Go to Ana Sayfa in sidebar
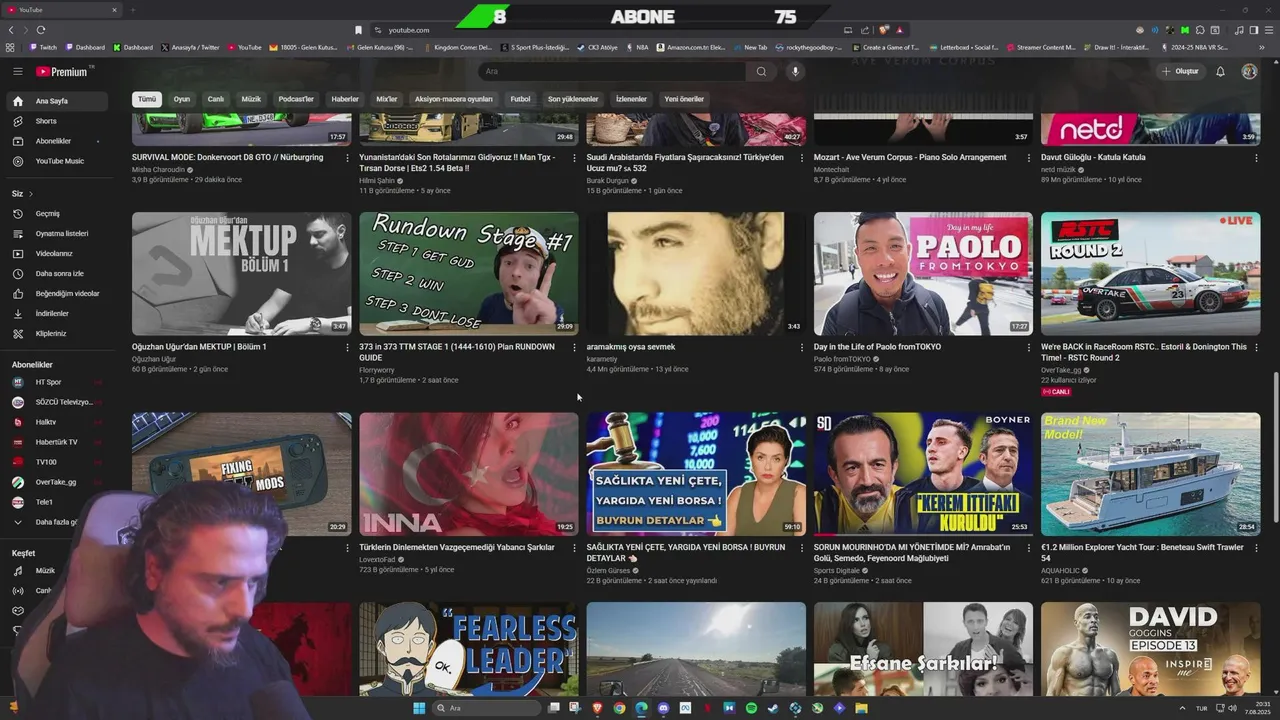The image size is (1280, 720). tap(56, 101)
